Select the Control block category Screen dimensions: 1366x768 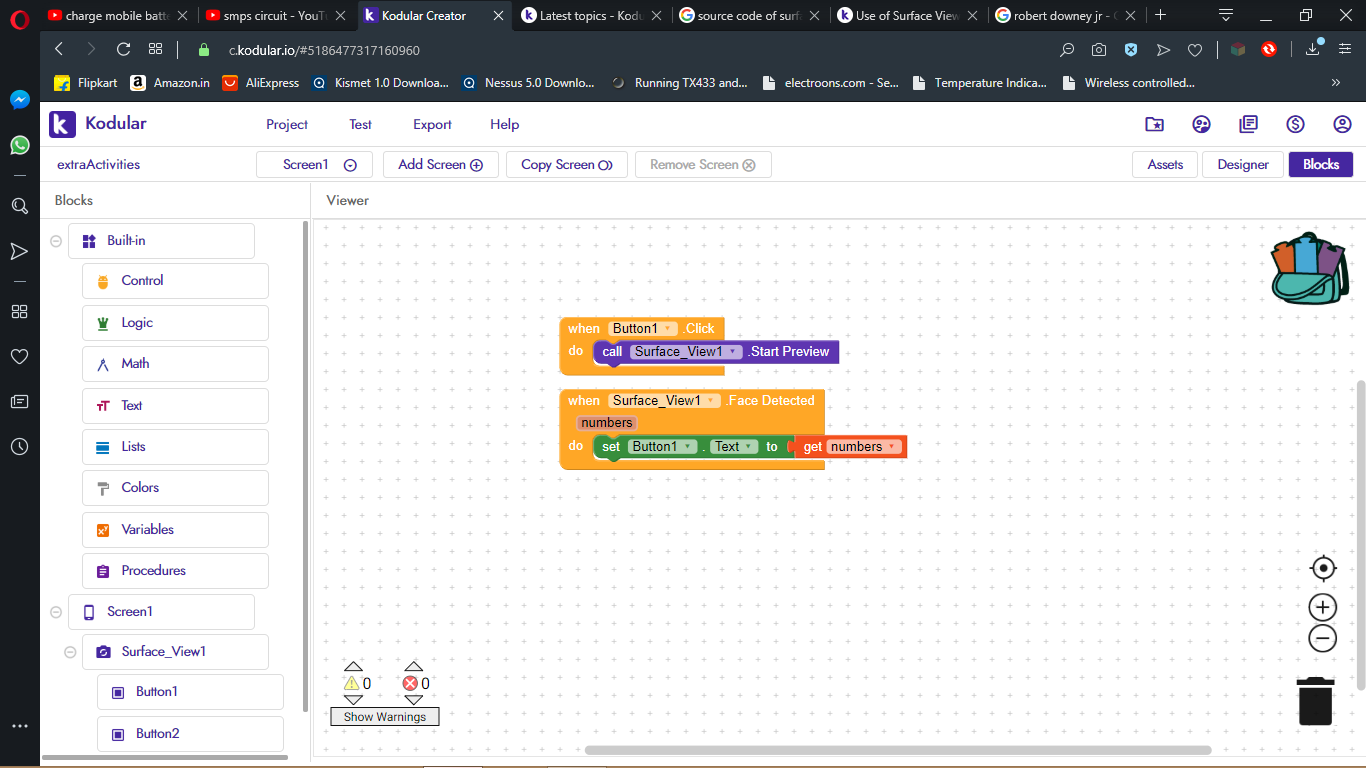175,281
